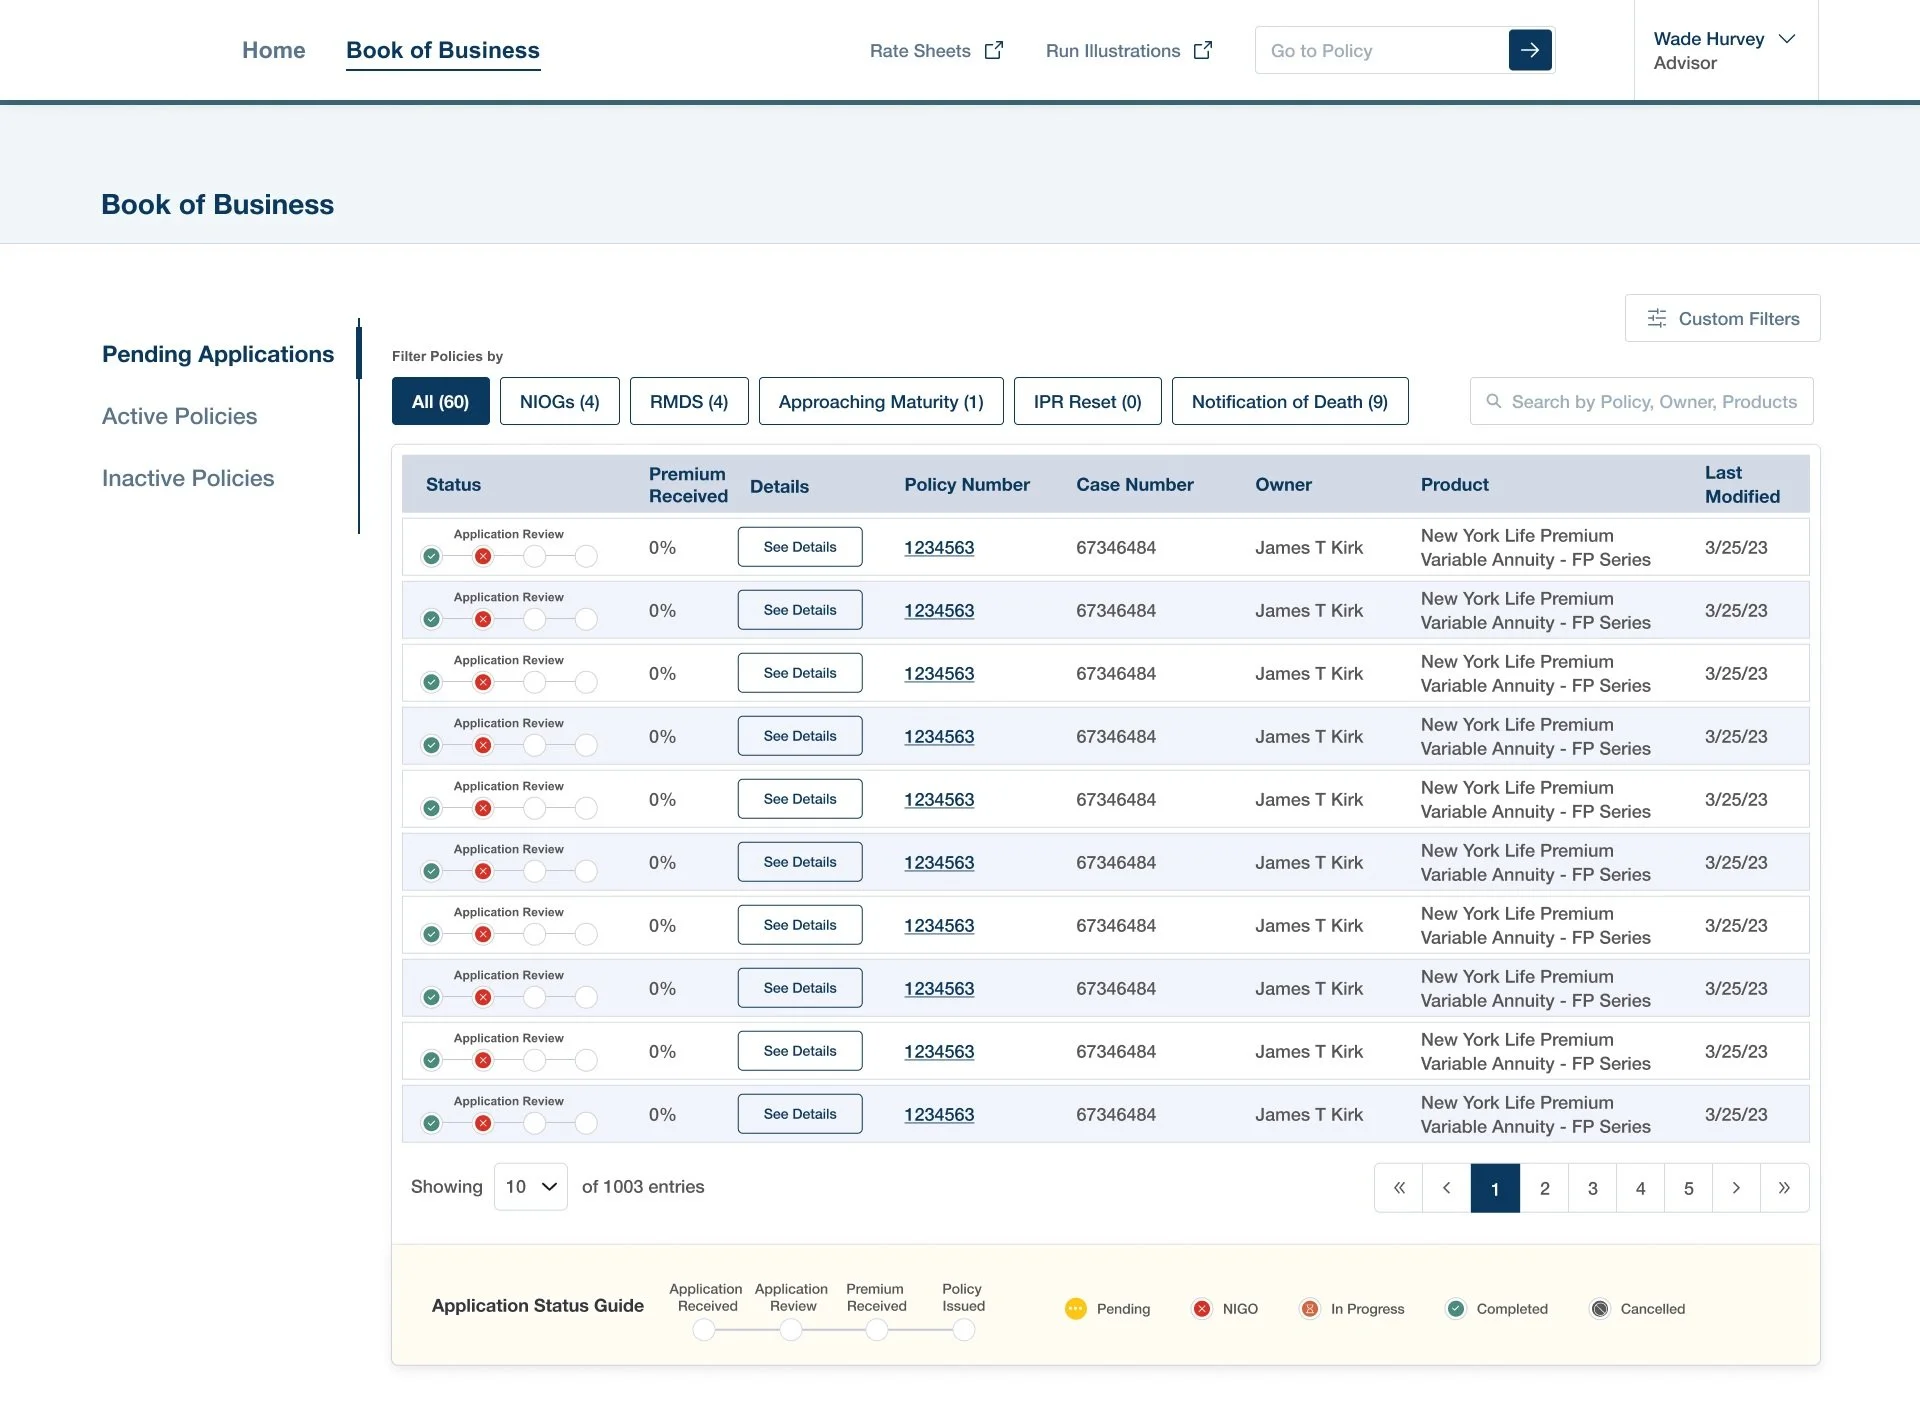Viewport: 1920px width, 1424px height.
Task: Open the Showing entries count dropdown
Action: click(530, 1187)
